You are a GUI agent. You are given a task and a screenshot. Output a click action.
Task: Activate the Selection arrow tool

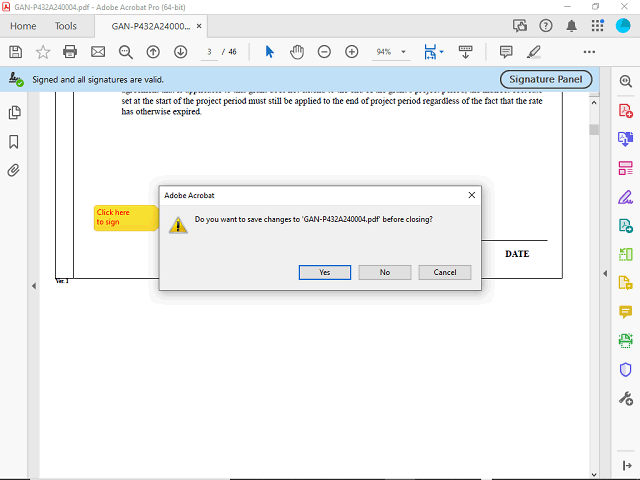[x=269, y=52]
